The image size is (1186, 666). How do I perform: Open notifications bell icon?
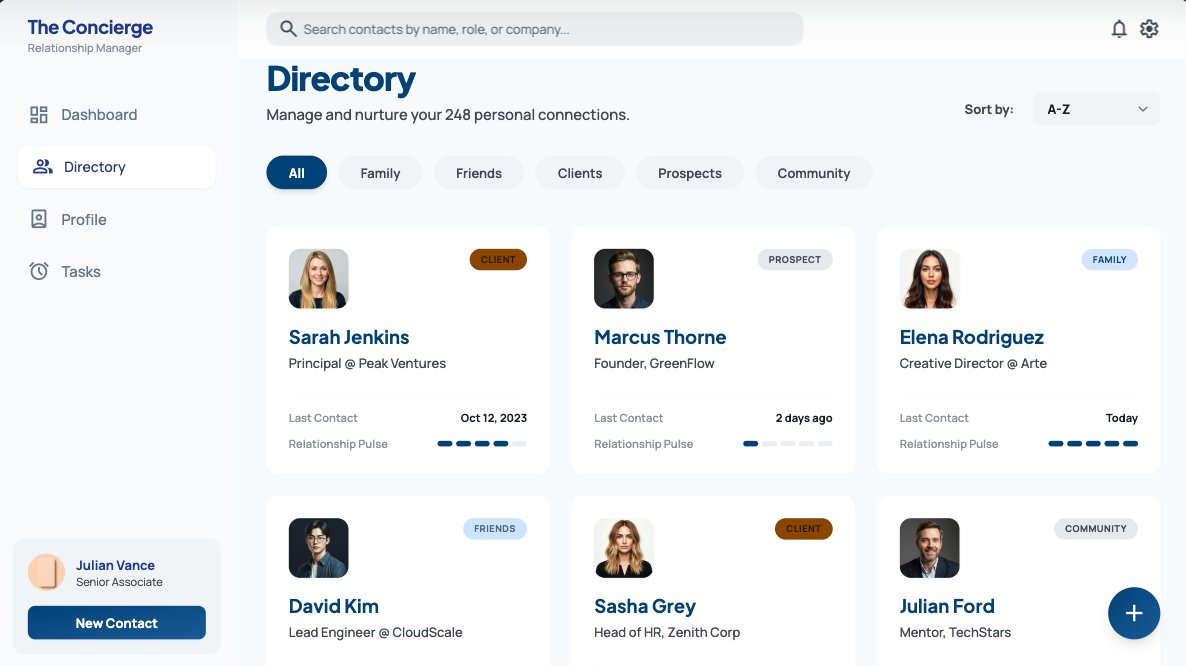pyautogui.click(x=1119, y=29)
